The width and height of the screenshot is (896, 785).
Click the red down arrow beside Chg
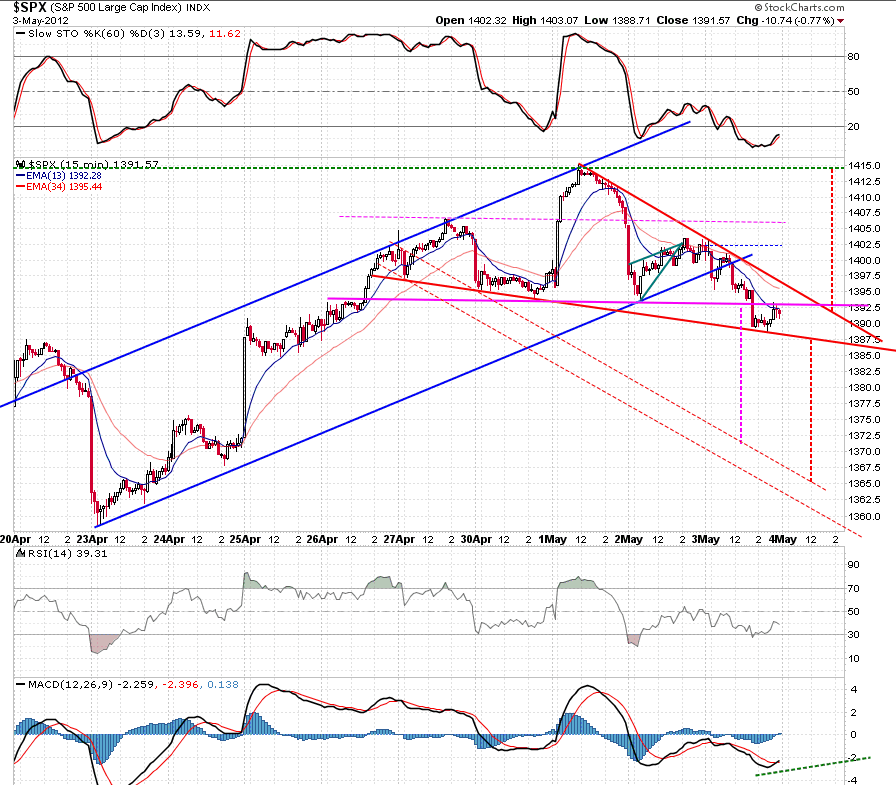[840, 21]
